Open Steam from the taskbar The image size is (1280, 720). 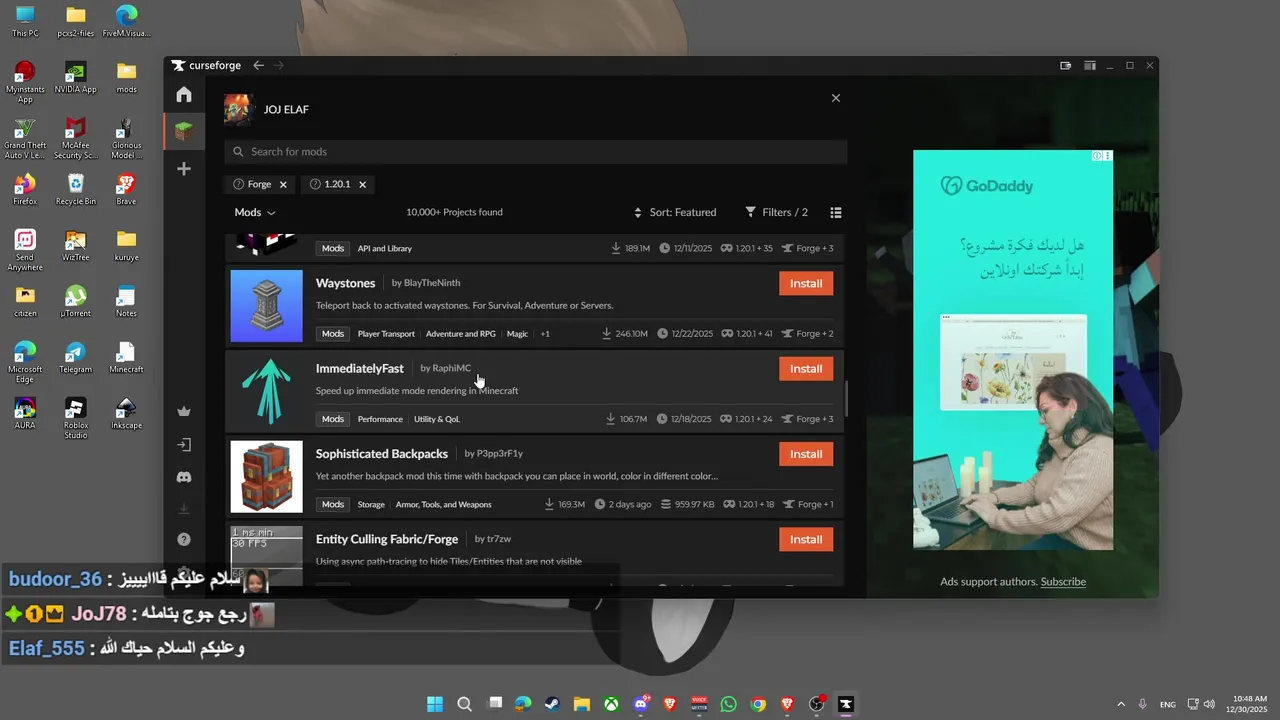[552, 704]
